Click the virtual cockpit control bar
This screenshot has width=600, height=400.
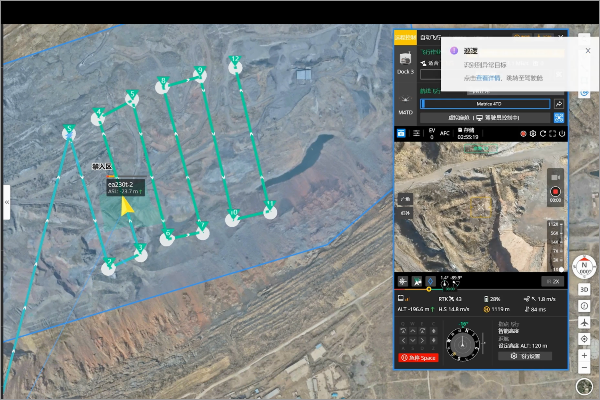[485, 118]
